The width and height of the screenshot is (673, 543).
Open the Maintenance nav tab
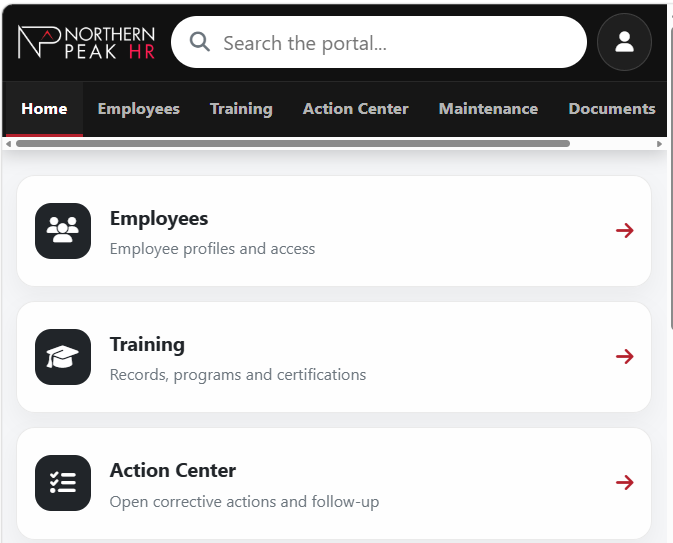pos(488,109)
